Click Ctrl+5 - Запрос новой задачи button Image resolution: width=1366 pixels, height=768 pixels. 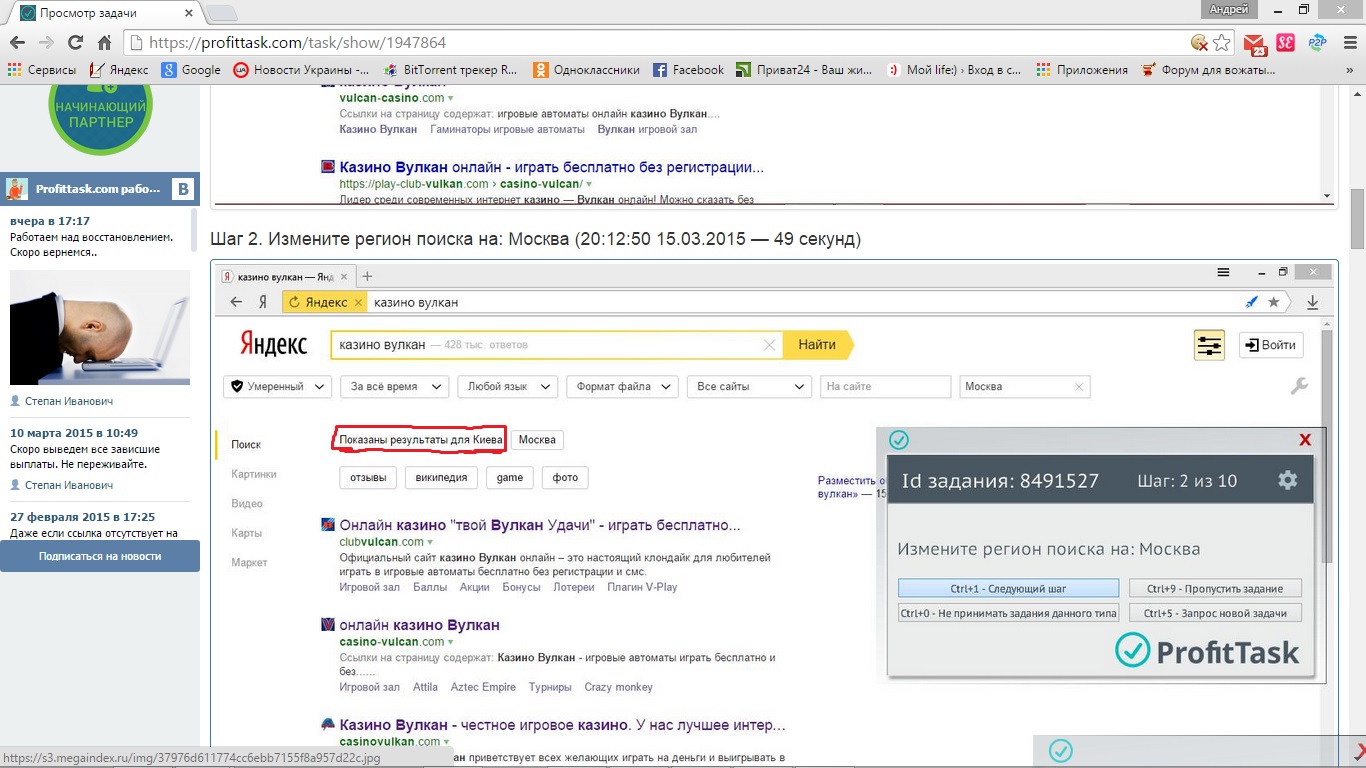[1216, 613]
